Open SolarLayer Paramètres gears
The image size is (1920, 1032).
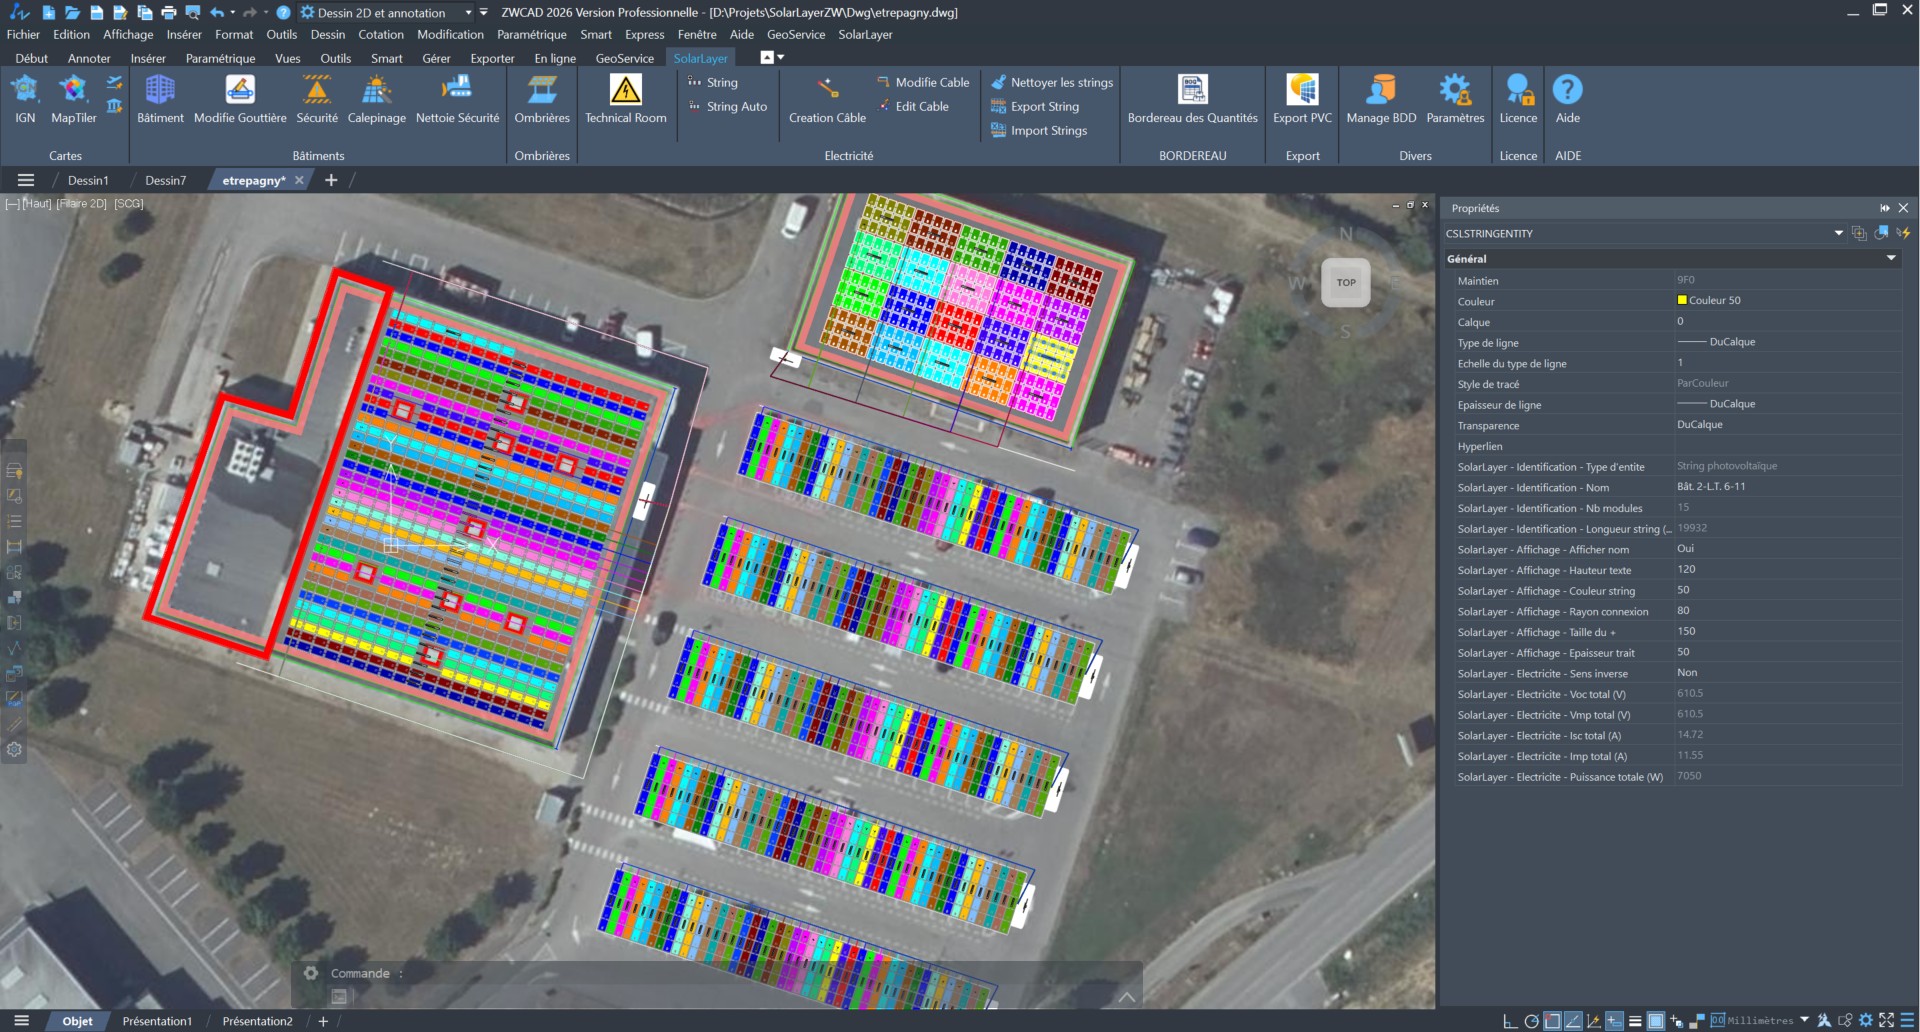1455,99
